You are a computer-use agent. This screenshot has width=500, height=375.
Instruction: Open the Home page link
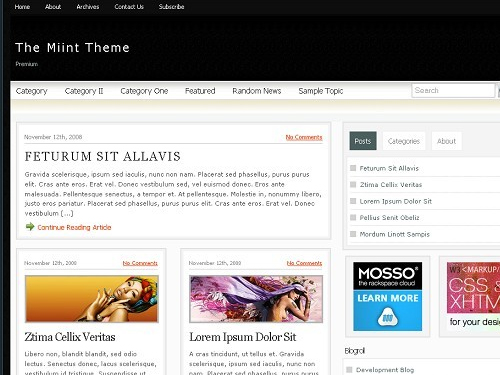22,7
